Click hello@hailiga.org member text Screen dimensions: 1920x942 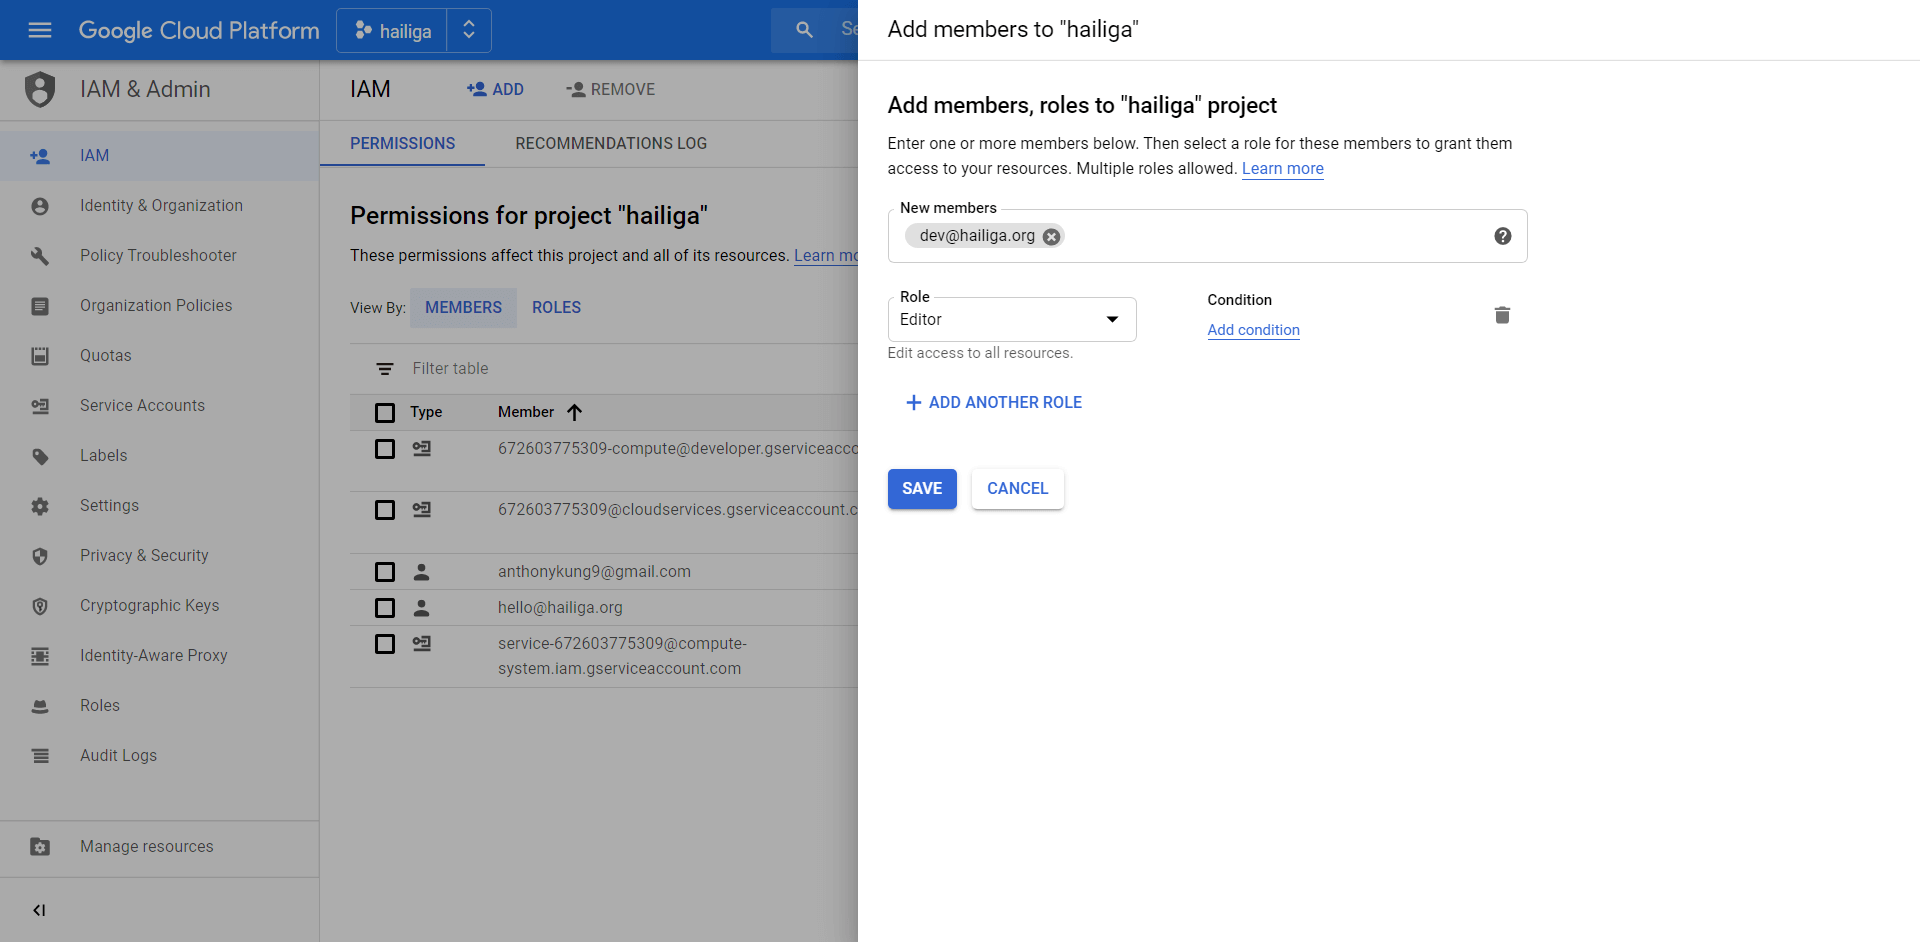[560, 608]
